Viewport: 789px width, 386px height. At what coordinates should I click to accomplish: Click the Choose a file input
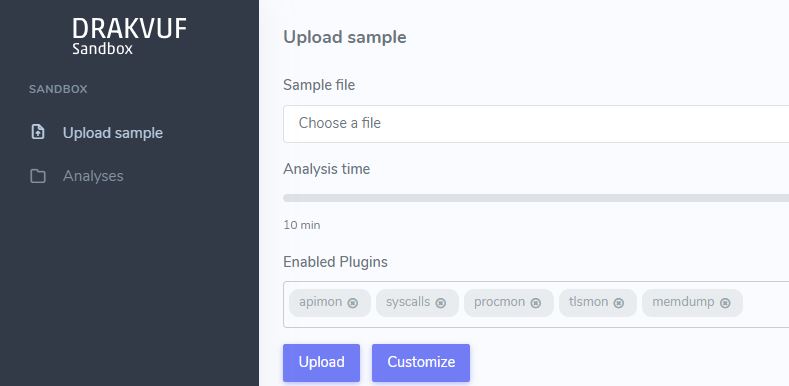pyautogui.click(x=536, y=124)
